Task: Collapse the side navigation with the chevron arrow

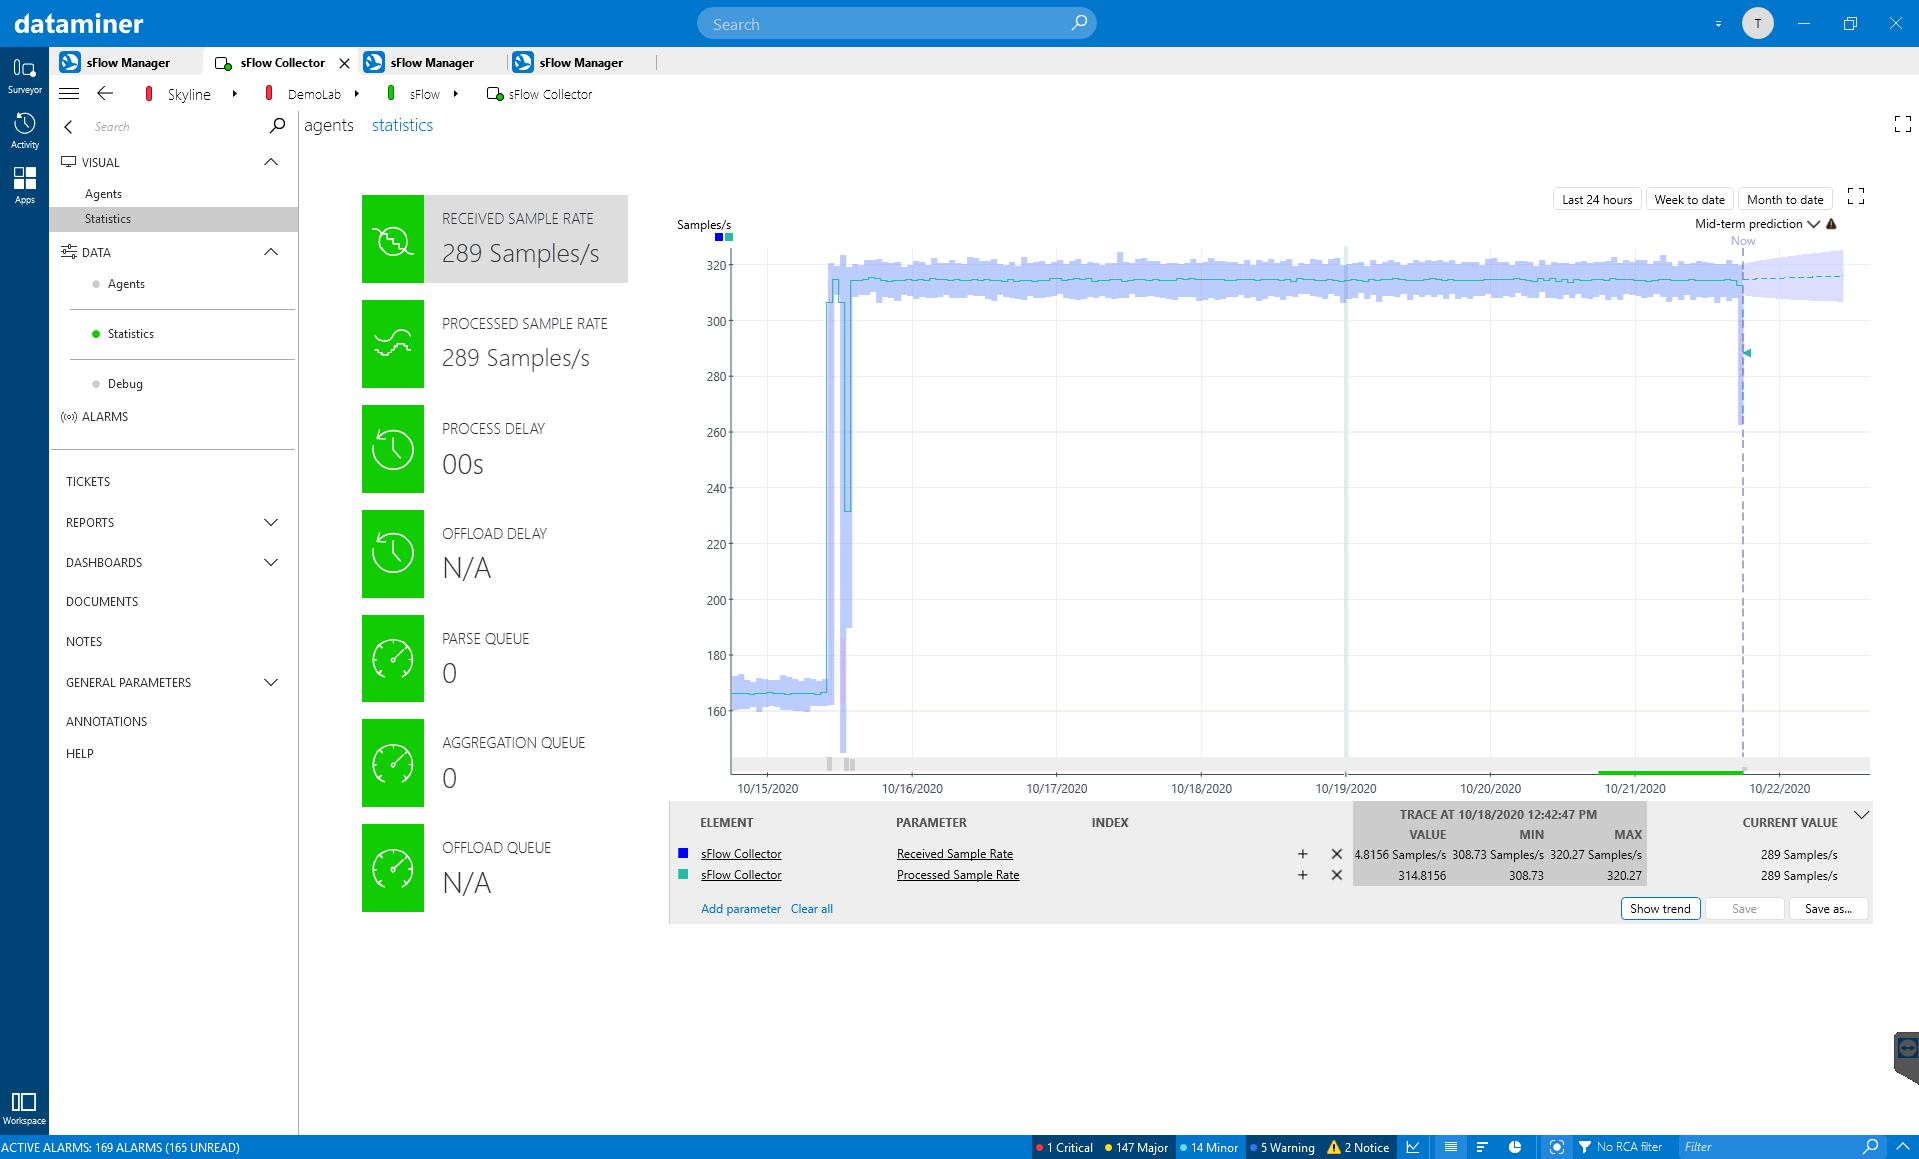Action: 68,127
